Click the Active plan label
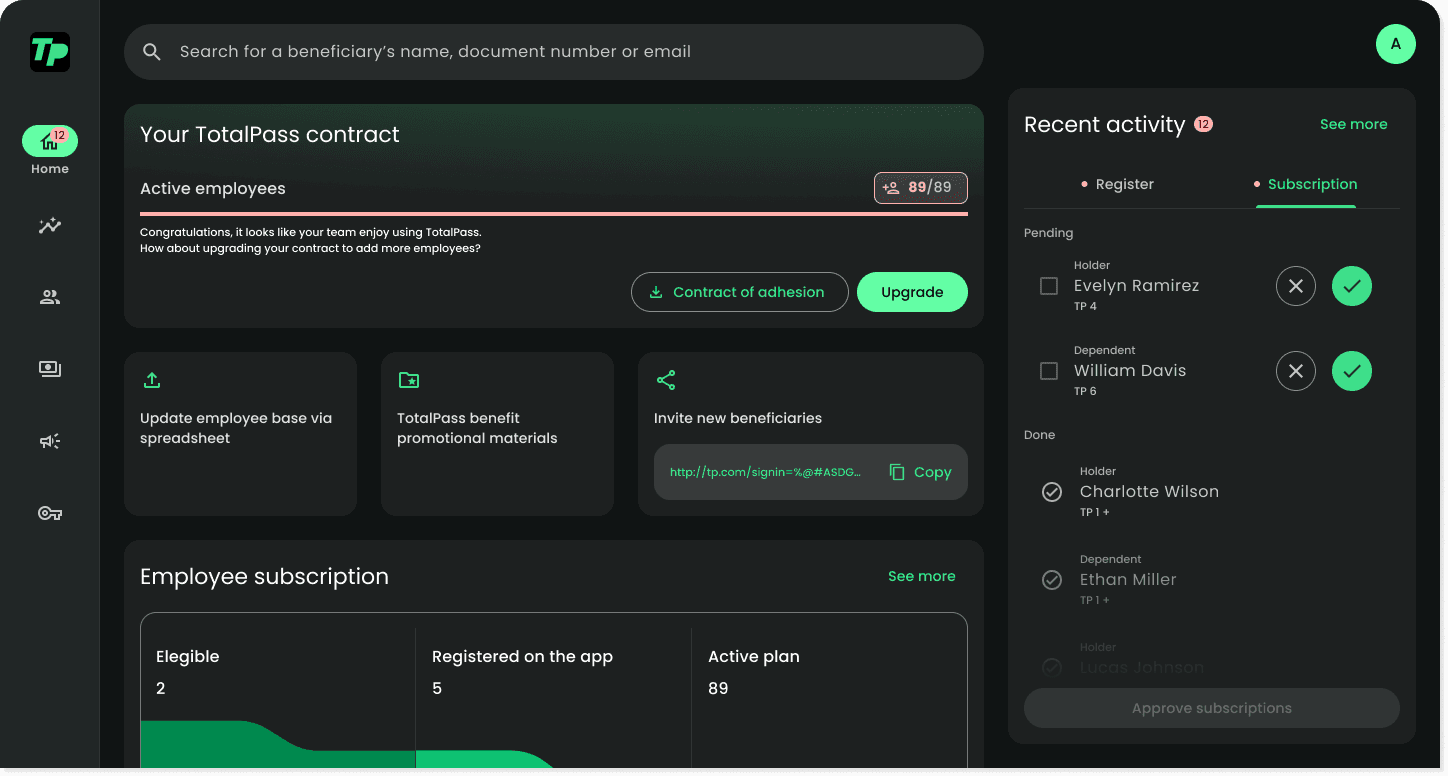This screenshot has width=1448, height=776. 754,657
